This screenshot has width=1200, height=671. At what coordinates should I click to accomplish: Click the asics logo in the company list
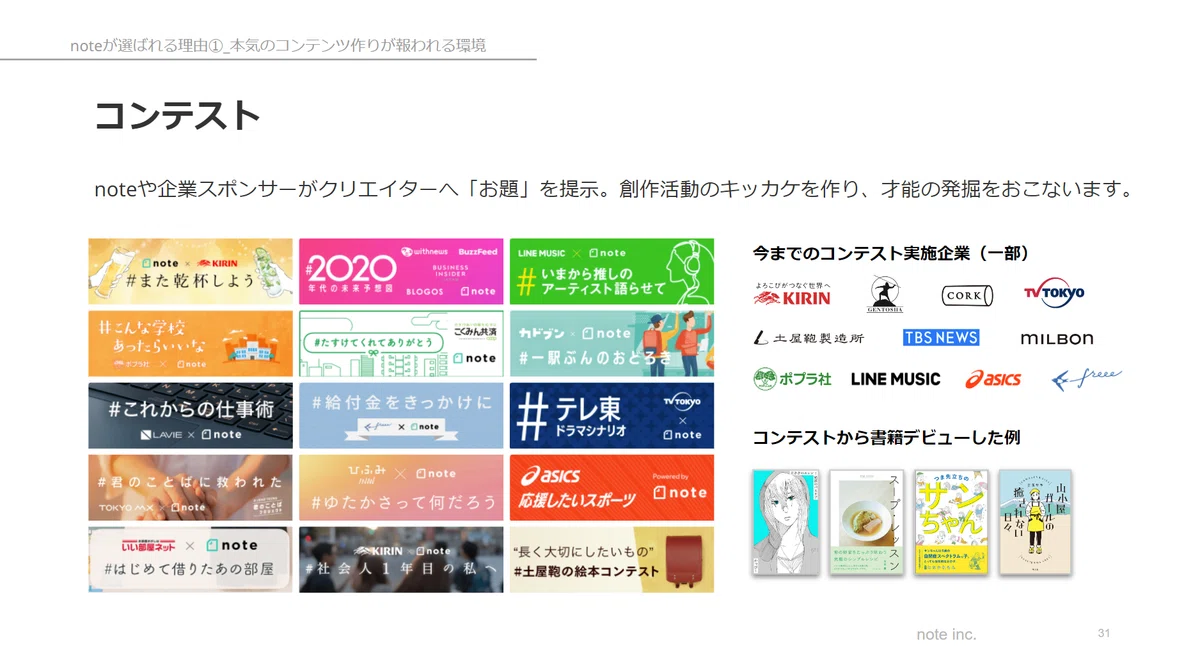point(993,379)
